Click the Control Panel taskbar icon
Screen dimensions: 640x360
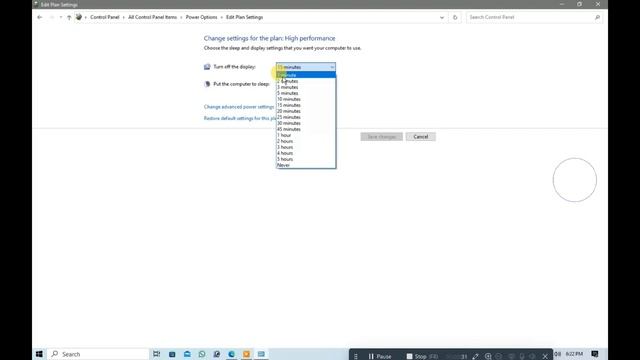(x=261, y=354)
